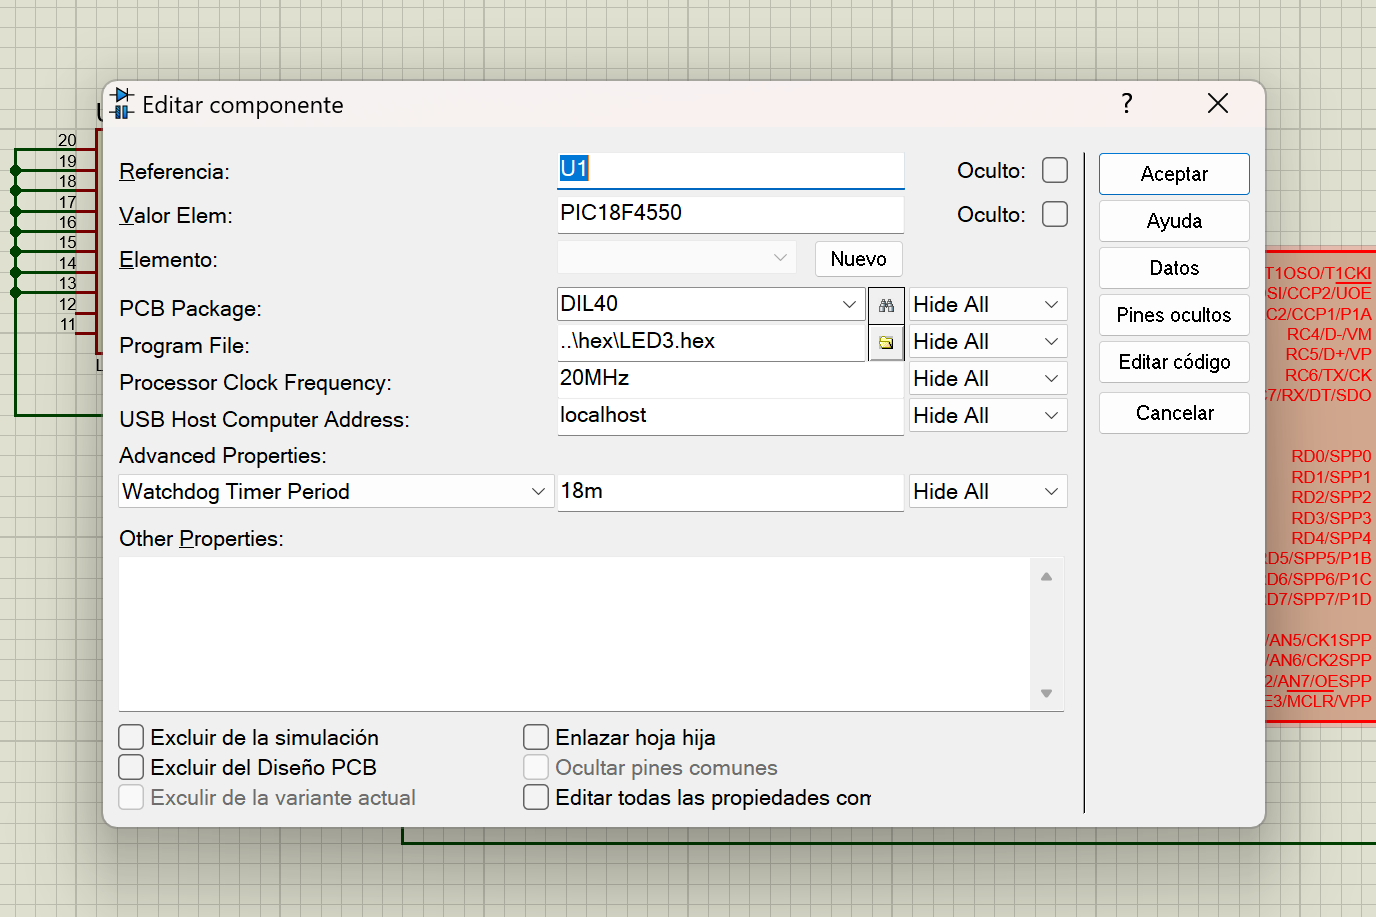Open Hide All dropdown for PCB Package

tap(988, 304)
